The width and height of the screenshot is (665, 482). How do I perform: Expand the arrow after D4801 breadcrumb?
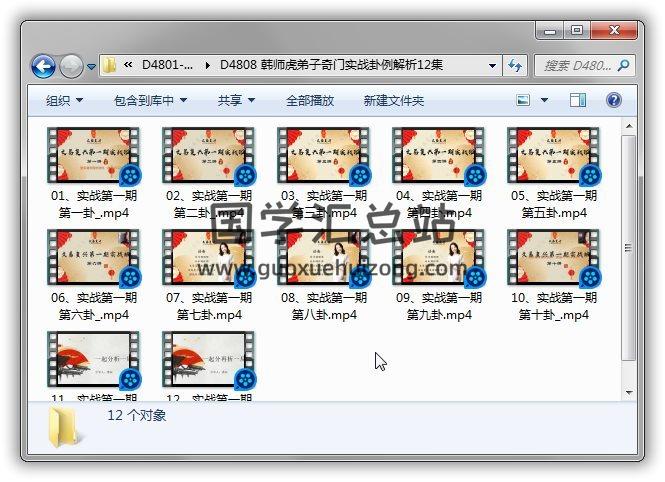pos(207,65)
